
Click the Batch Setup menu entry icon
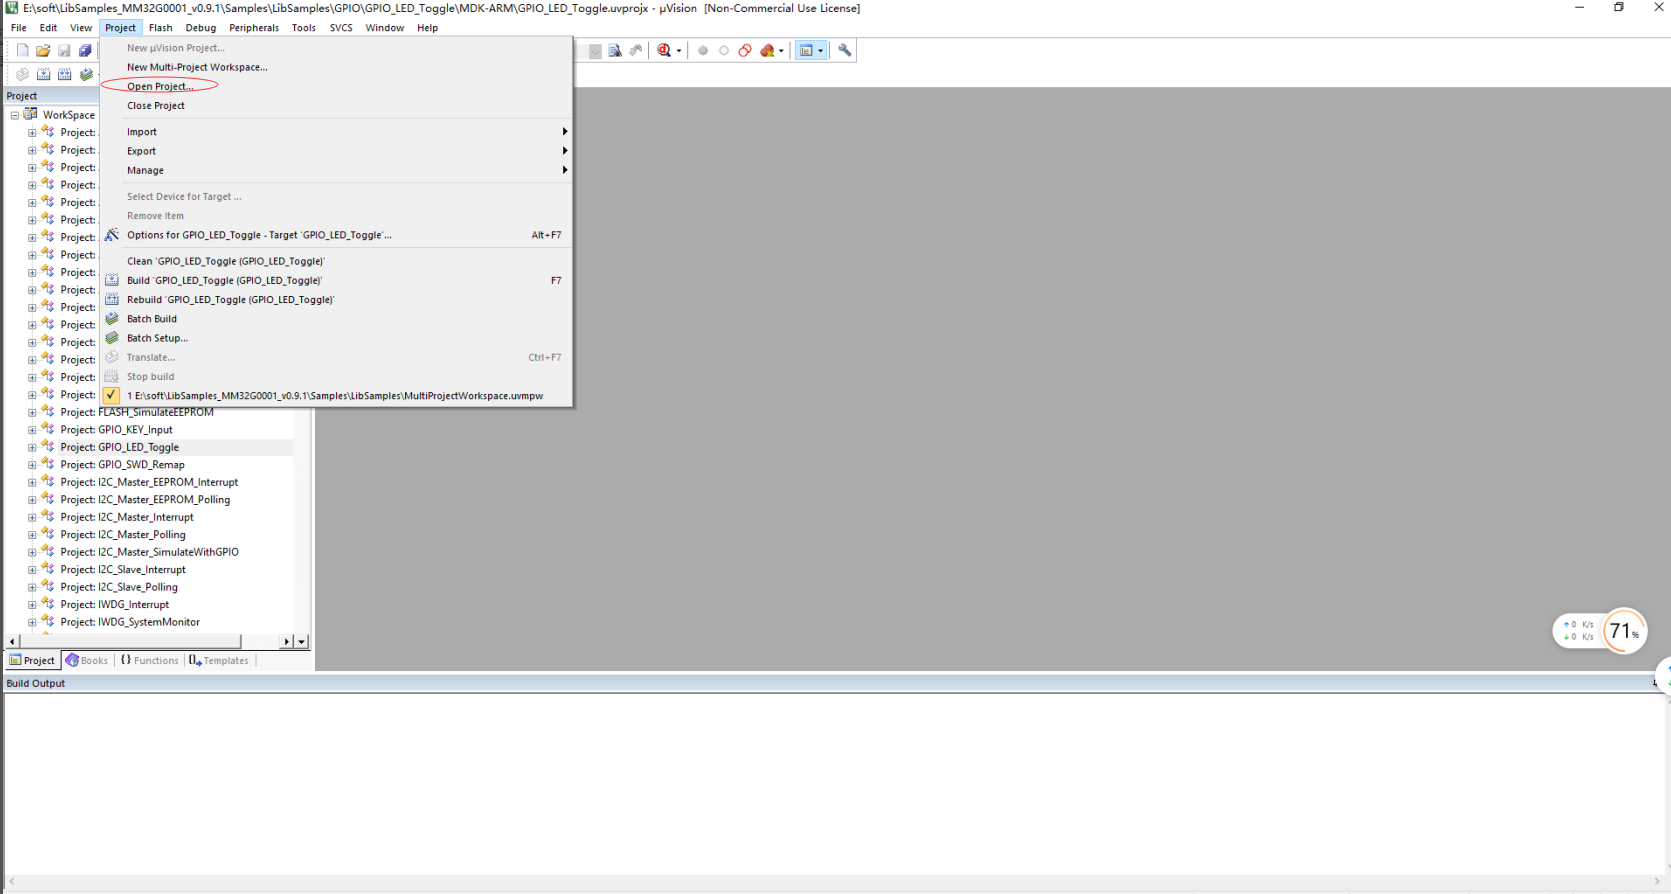112,338
